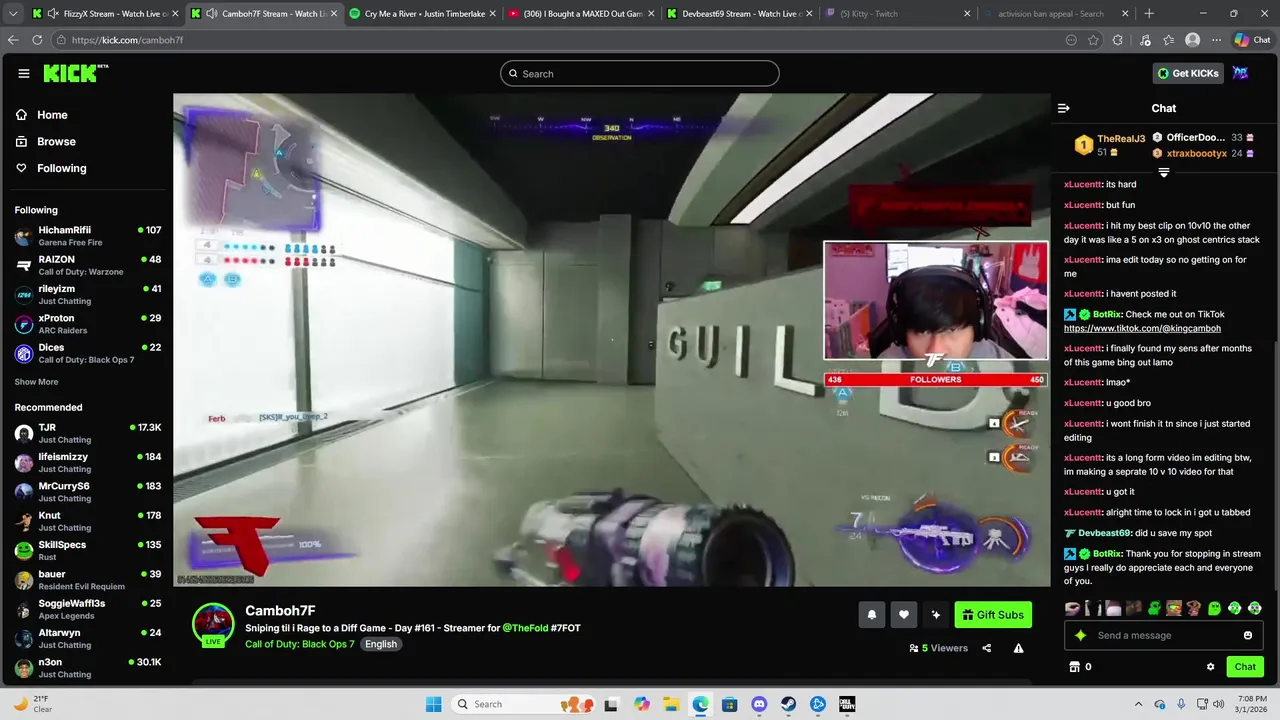The image size is (1280, 720).
Task: Open the user profile avatar in Kick header
Action: tap(1241, 73)
